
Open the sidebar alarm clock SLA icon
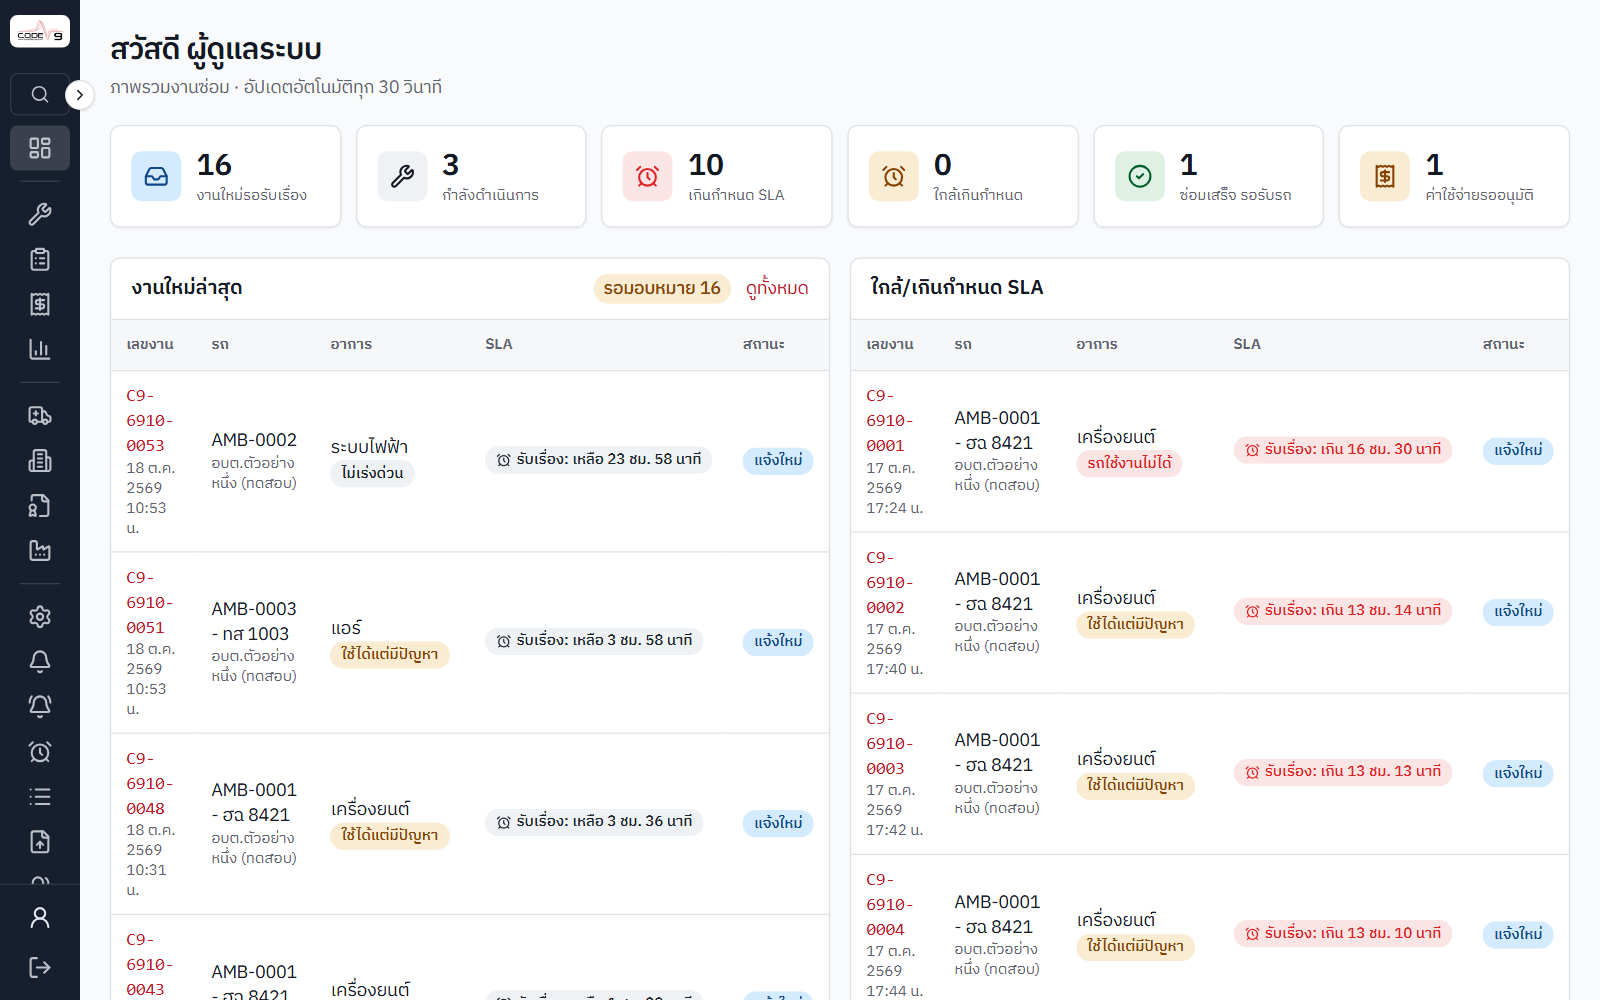tap(40, 752)
